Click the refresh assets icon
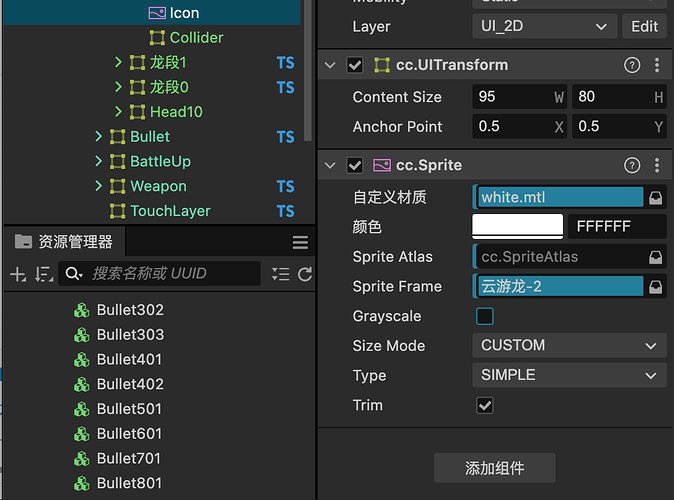Image resolution: width=674 pixels, height=500 pixels. (305, 274)
